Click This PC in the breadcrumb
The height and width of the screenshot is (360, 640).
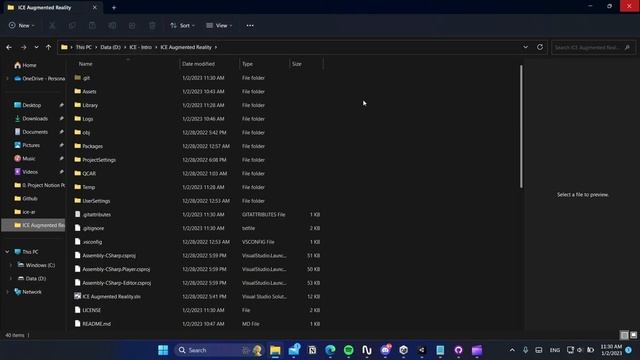point(84,47)
